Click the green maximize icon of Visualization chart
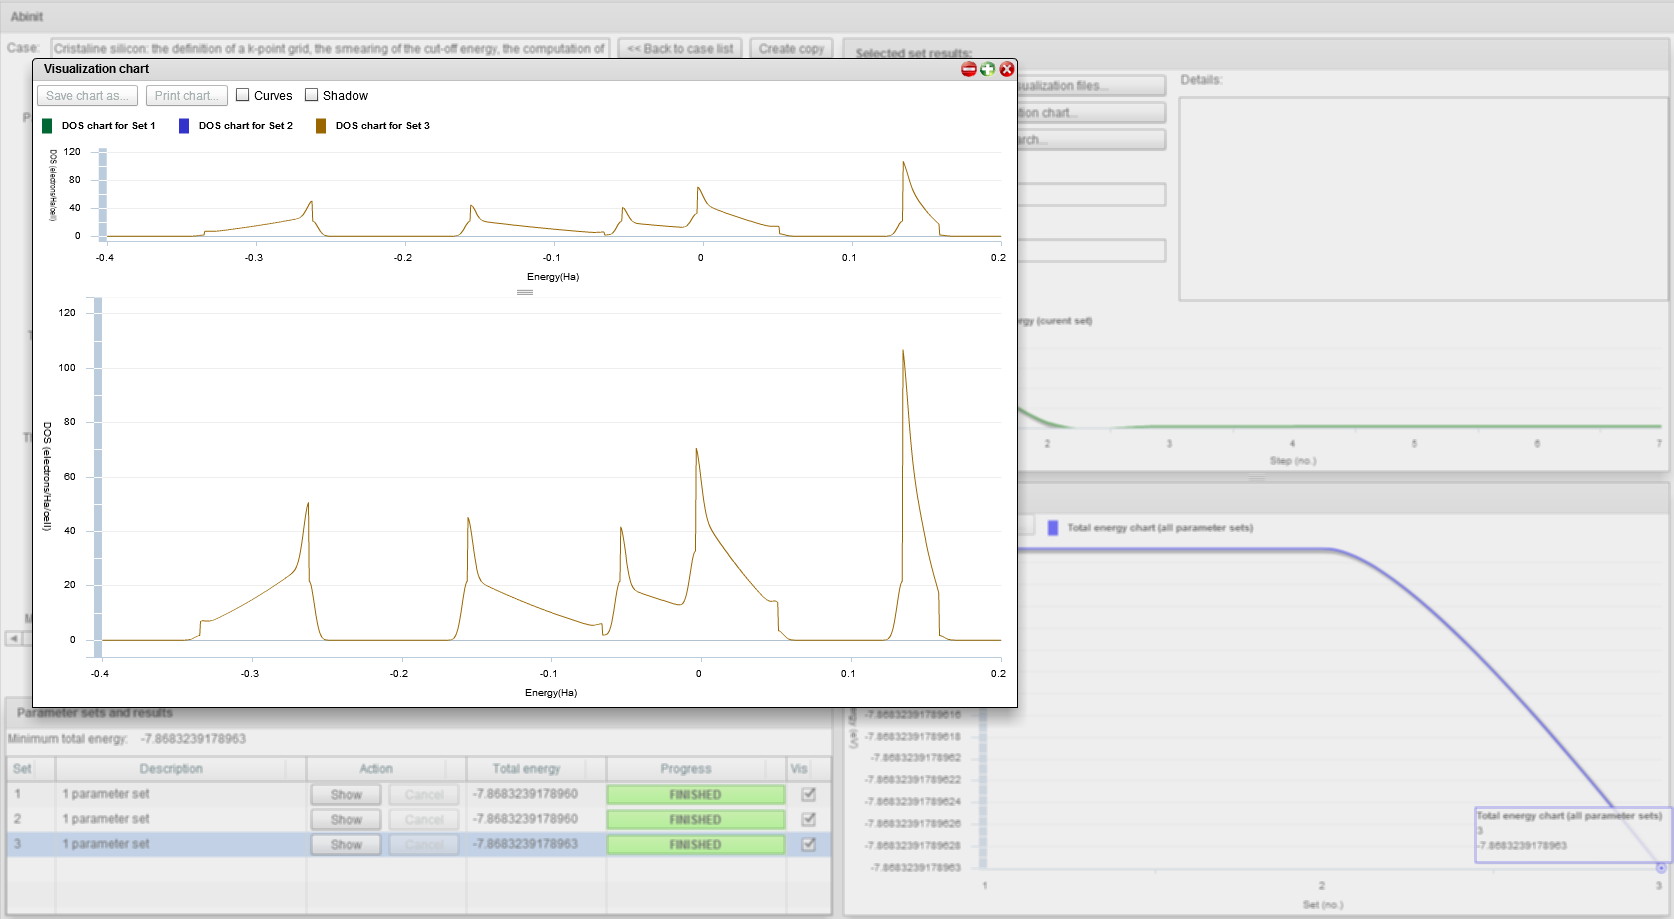The width and height of the screenshot is (1674, 919). tap(988, 69)
